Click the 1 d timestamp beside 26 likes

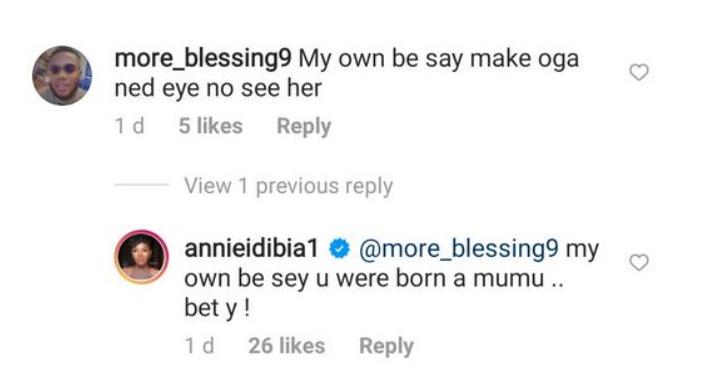click(x=199, y=346)
